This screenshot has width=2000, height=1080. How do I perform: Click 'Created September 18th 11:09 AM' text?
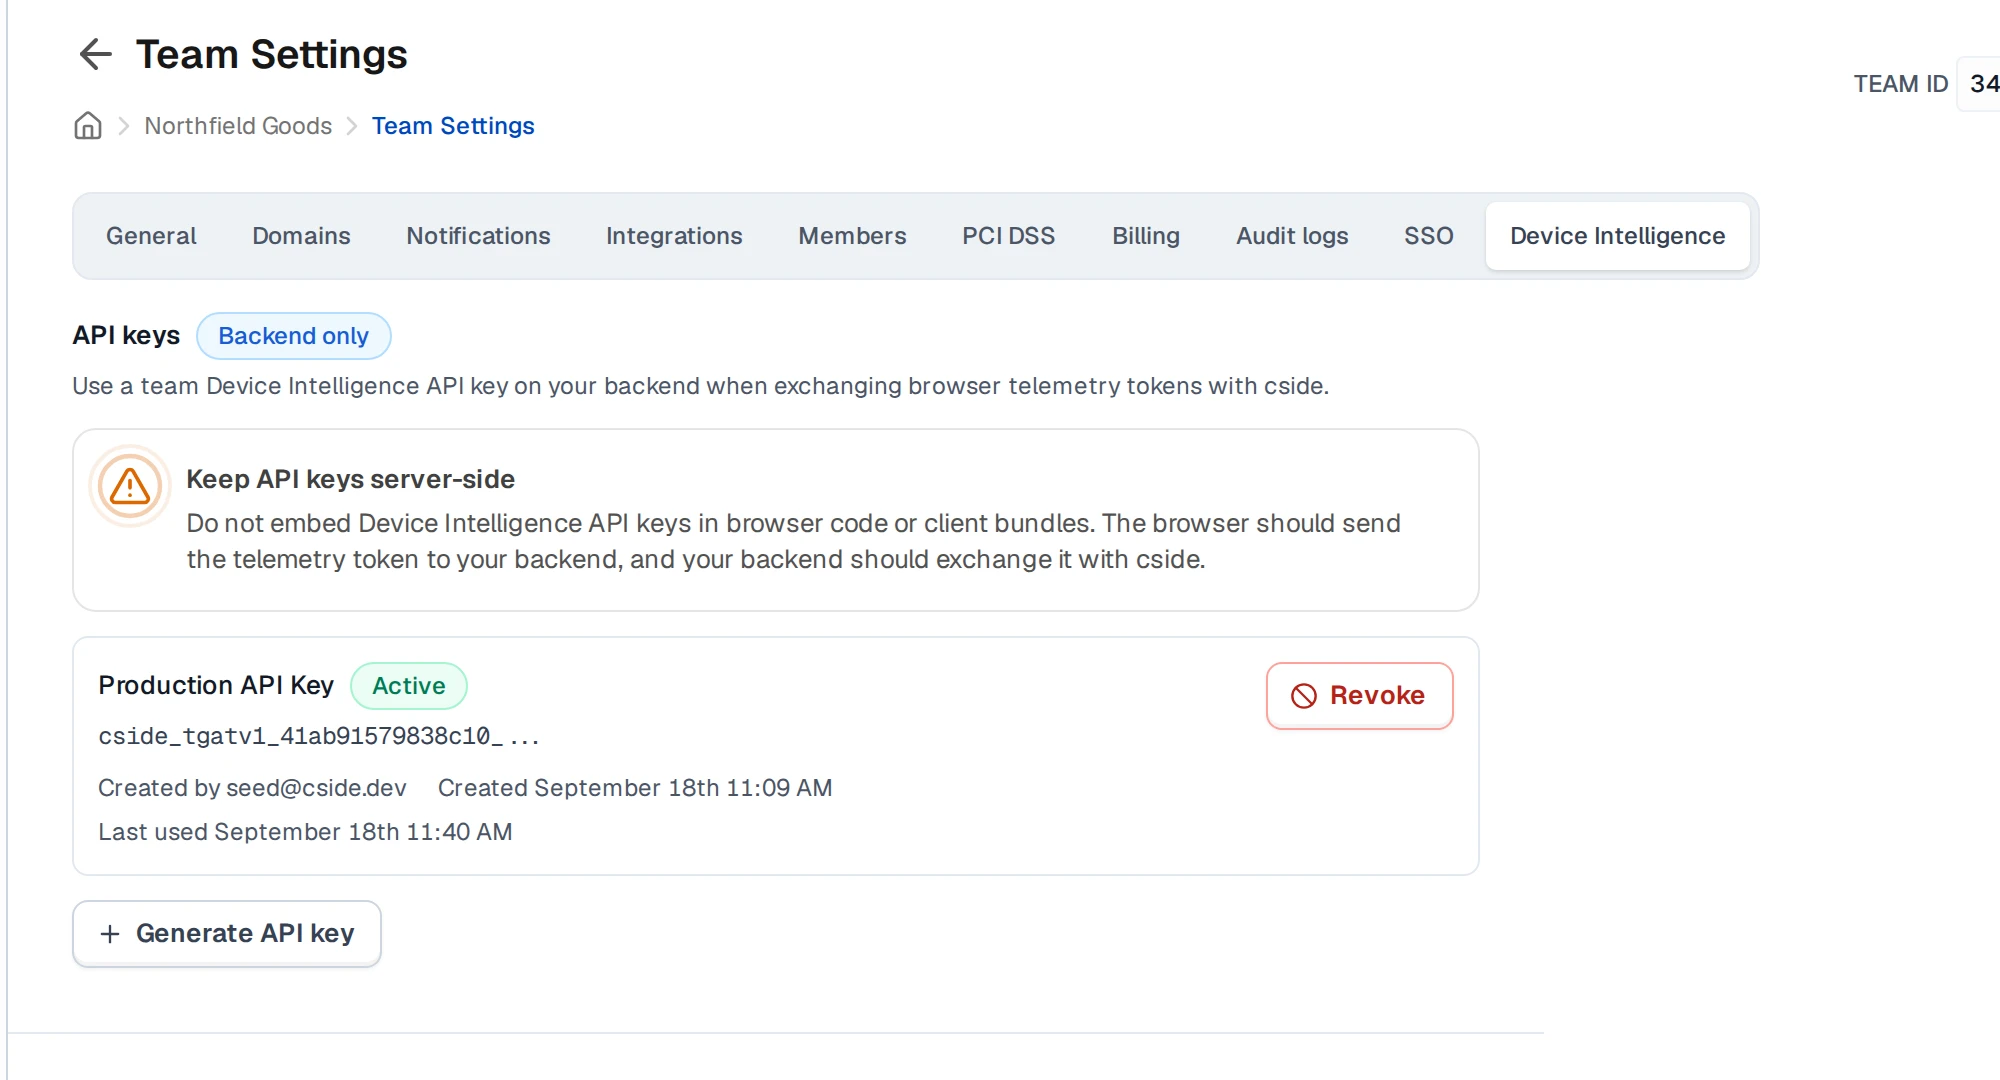pyautogui.click(x=635, y=788)
